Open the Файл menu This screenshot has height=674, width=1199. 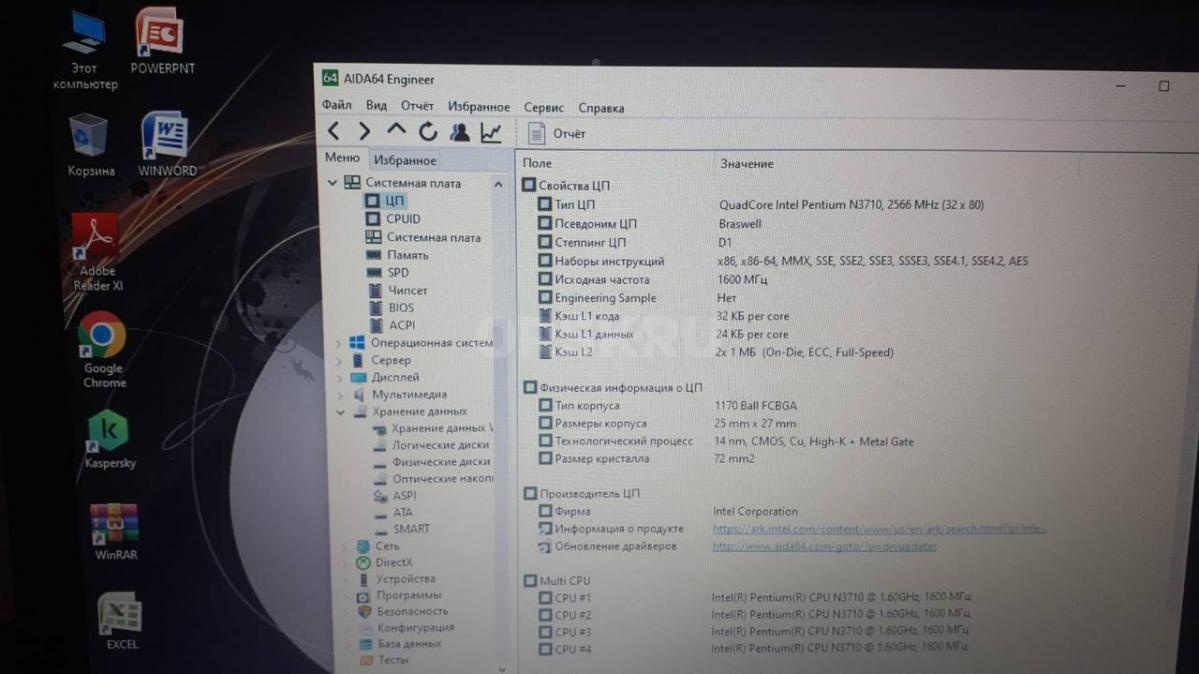(336, 106)
